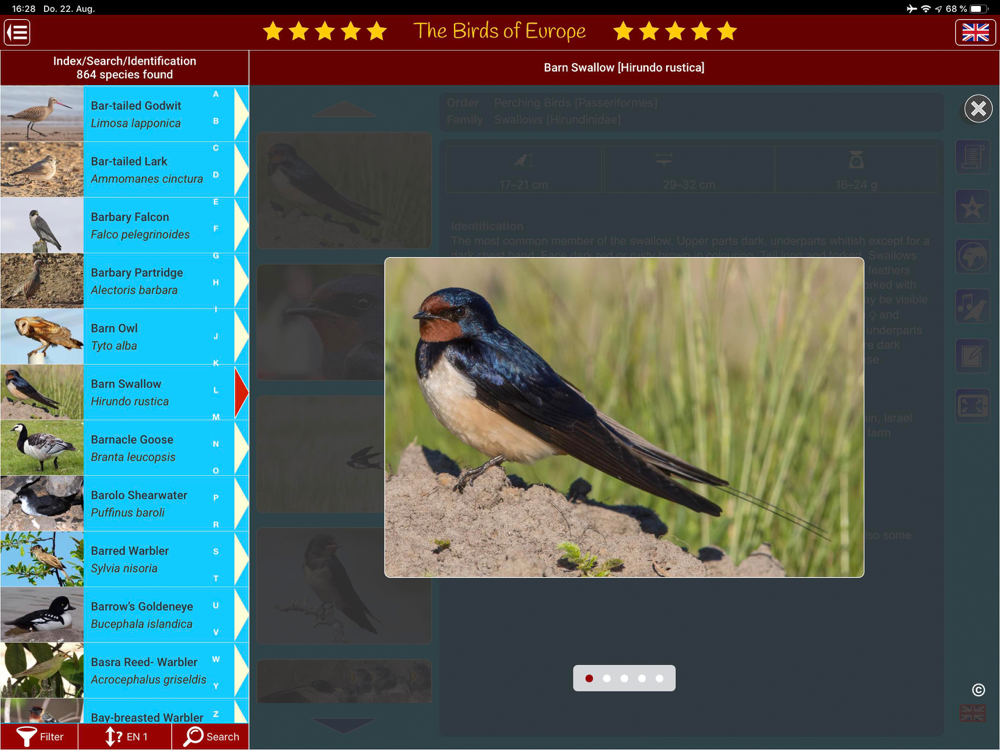The width and height of the screenshot is (1000, 750).
Task: Jump to index letter S
Action: [216, 551]
